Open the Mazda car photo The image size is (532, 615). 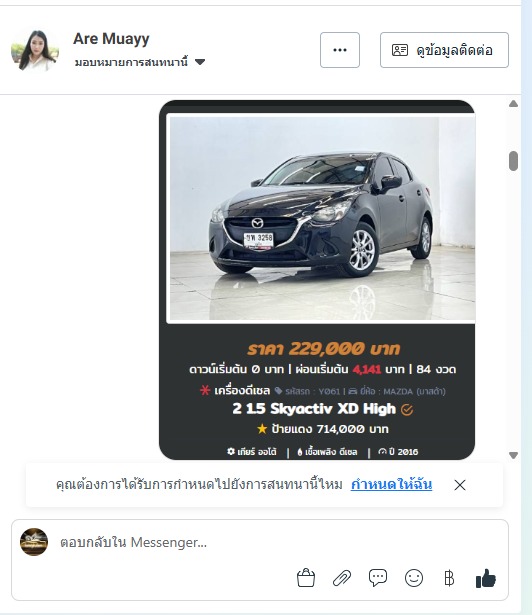[x=322, y=218]
